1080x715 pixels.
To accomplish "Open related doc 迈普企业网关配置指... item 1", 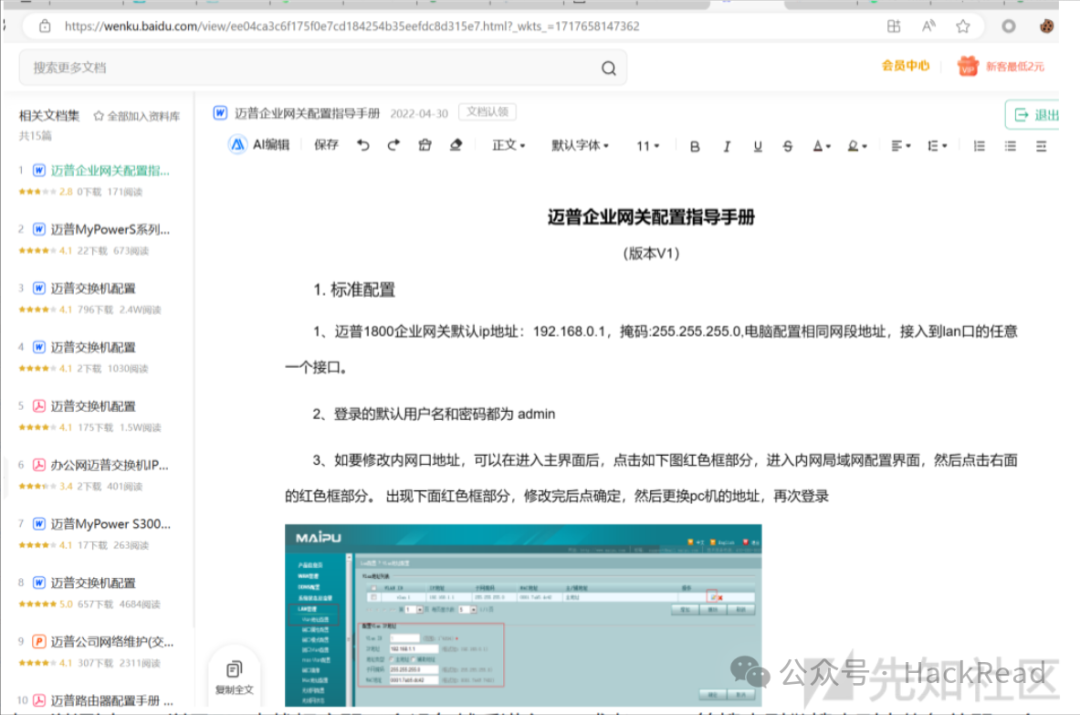I will [x=110, y=170].
